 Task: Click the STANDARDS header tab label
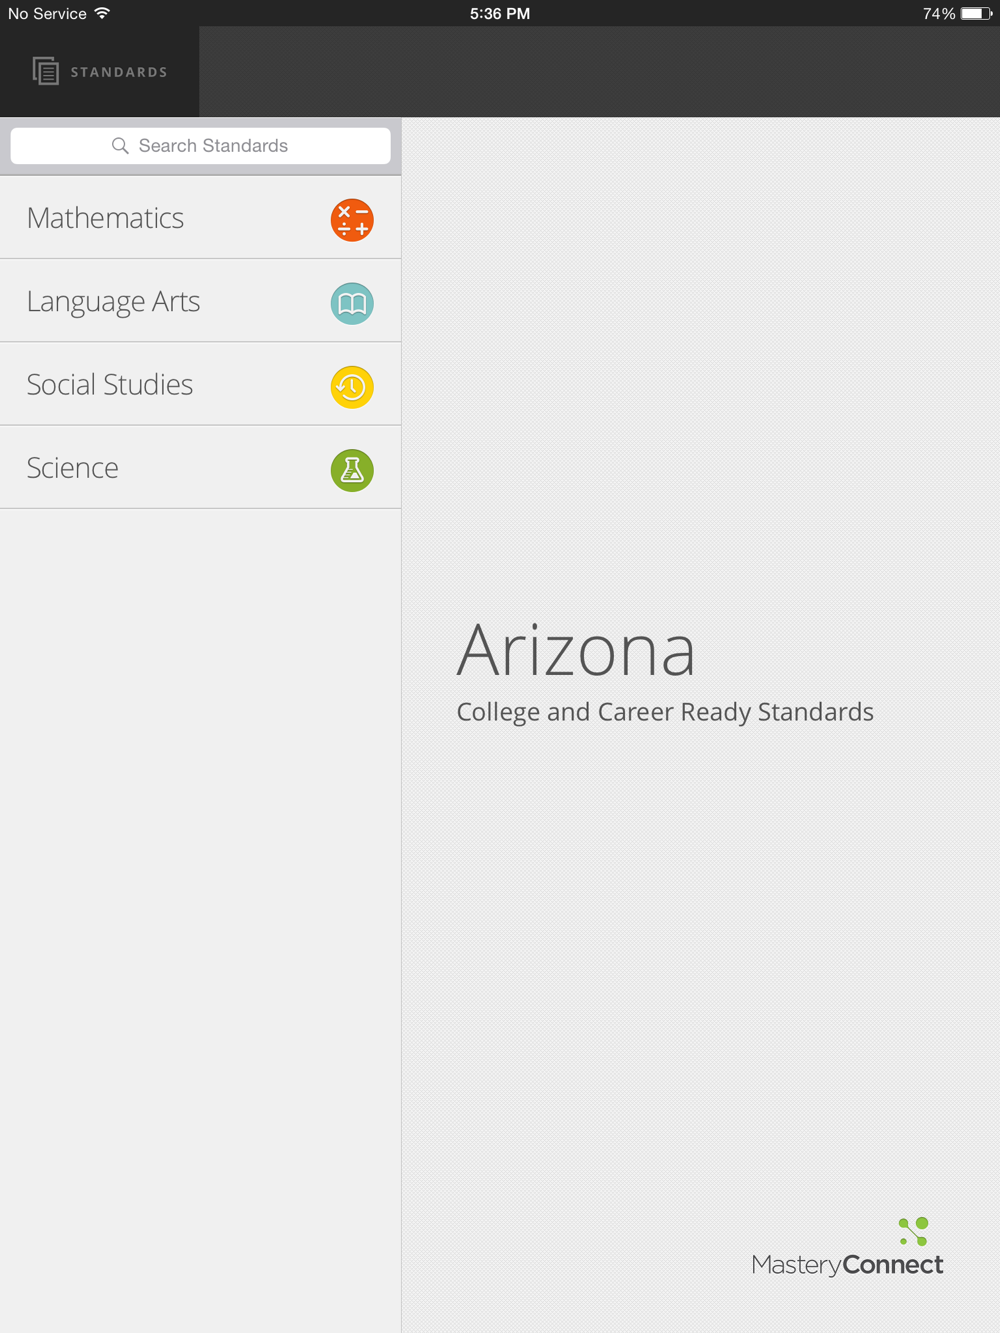[x=119, y=72]
